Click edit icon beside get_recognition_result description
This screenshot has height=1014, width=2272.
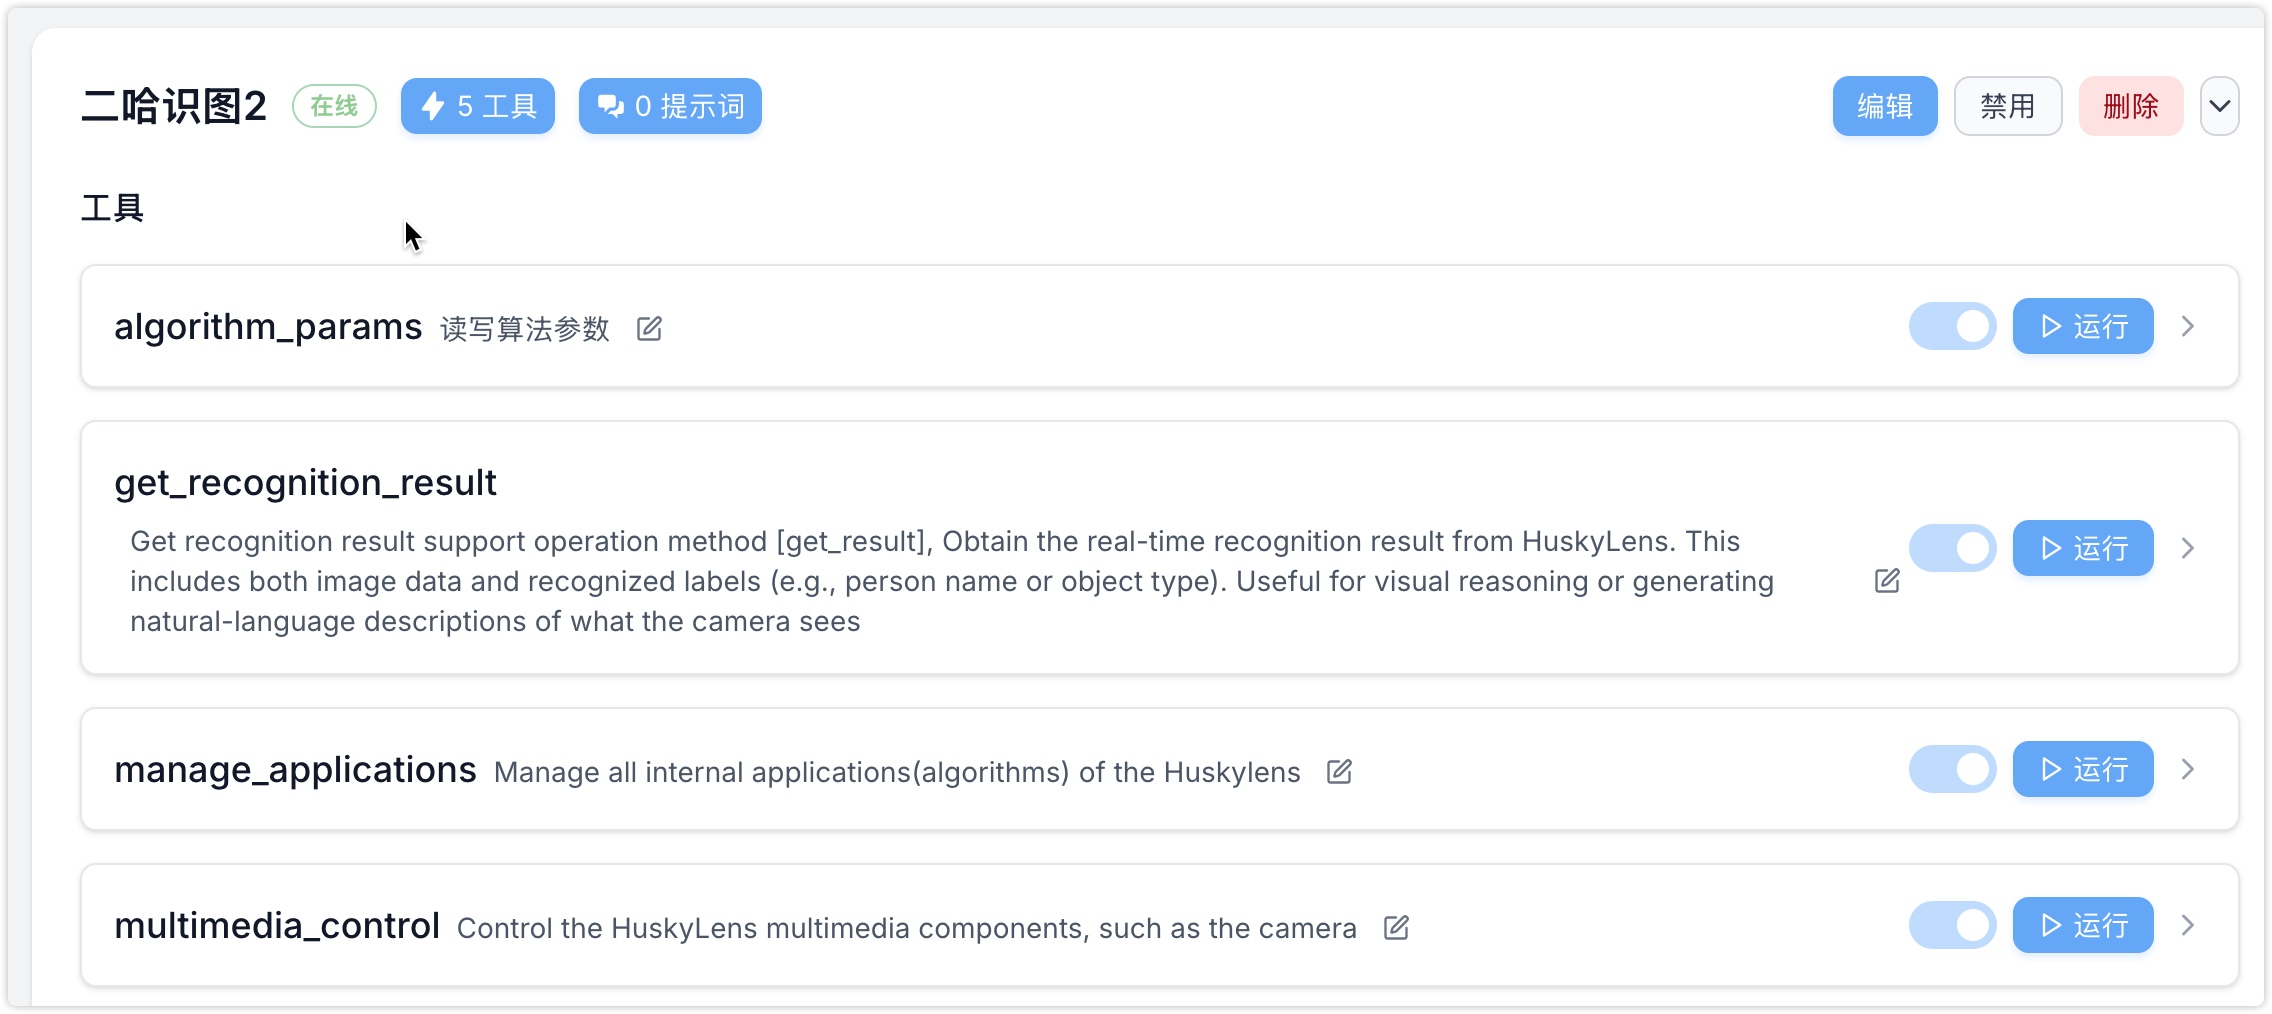click(x=1886, y=581)
